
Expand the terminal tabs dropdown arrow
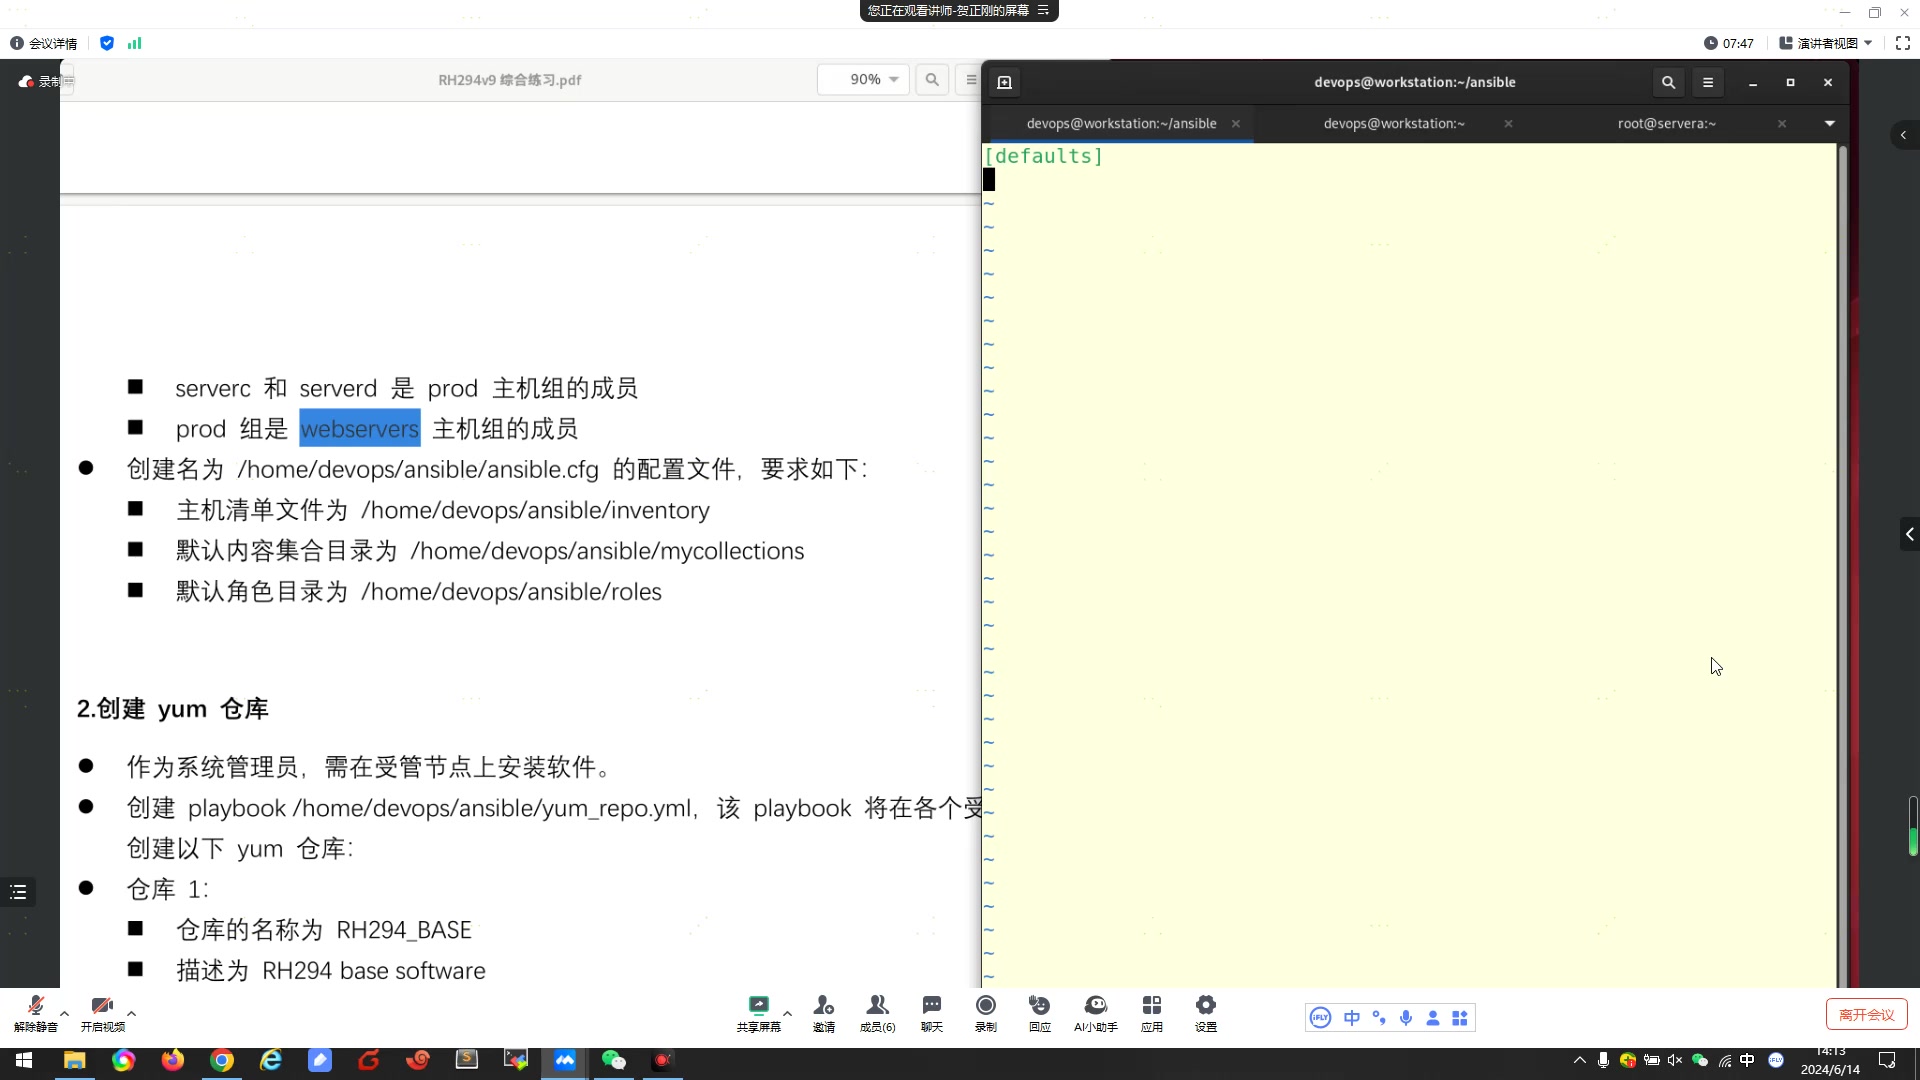coord(1829,123)
